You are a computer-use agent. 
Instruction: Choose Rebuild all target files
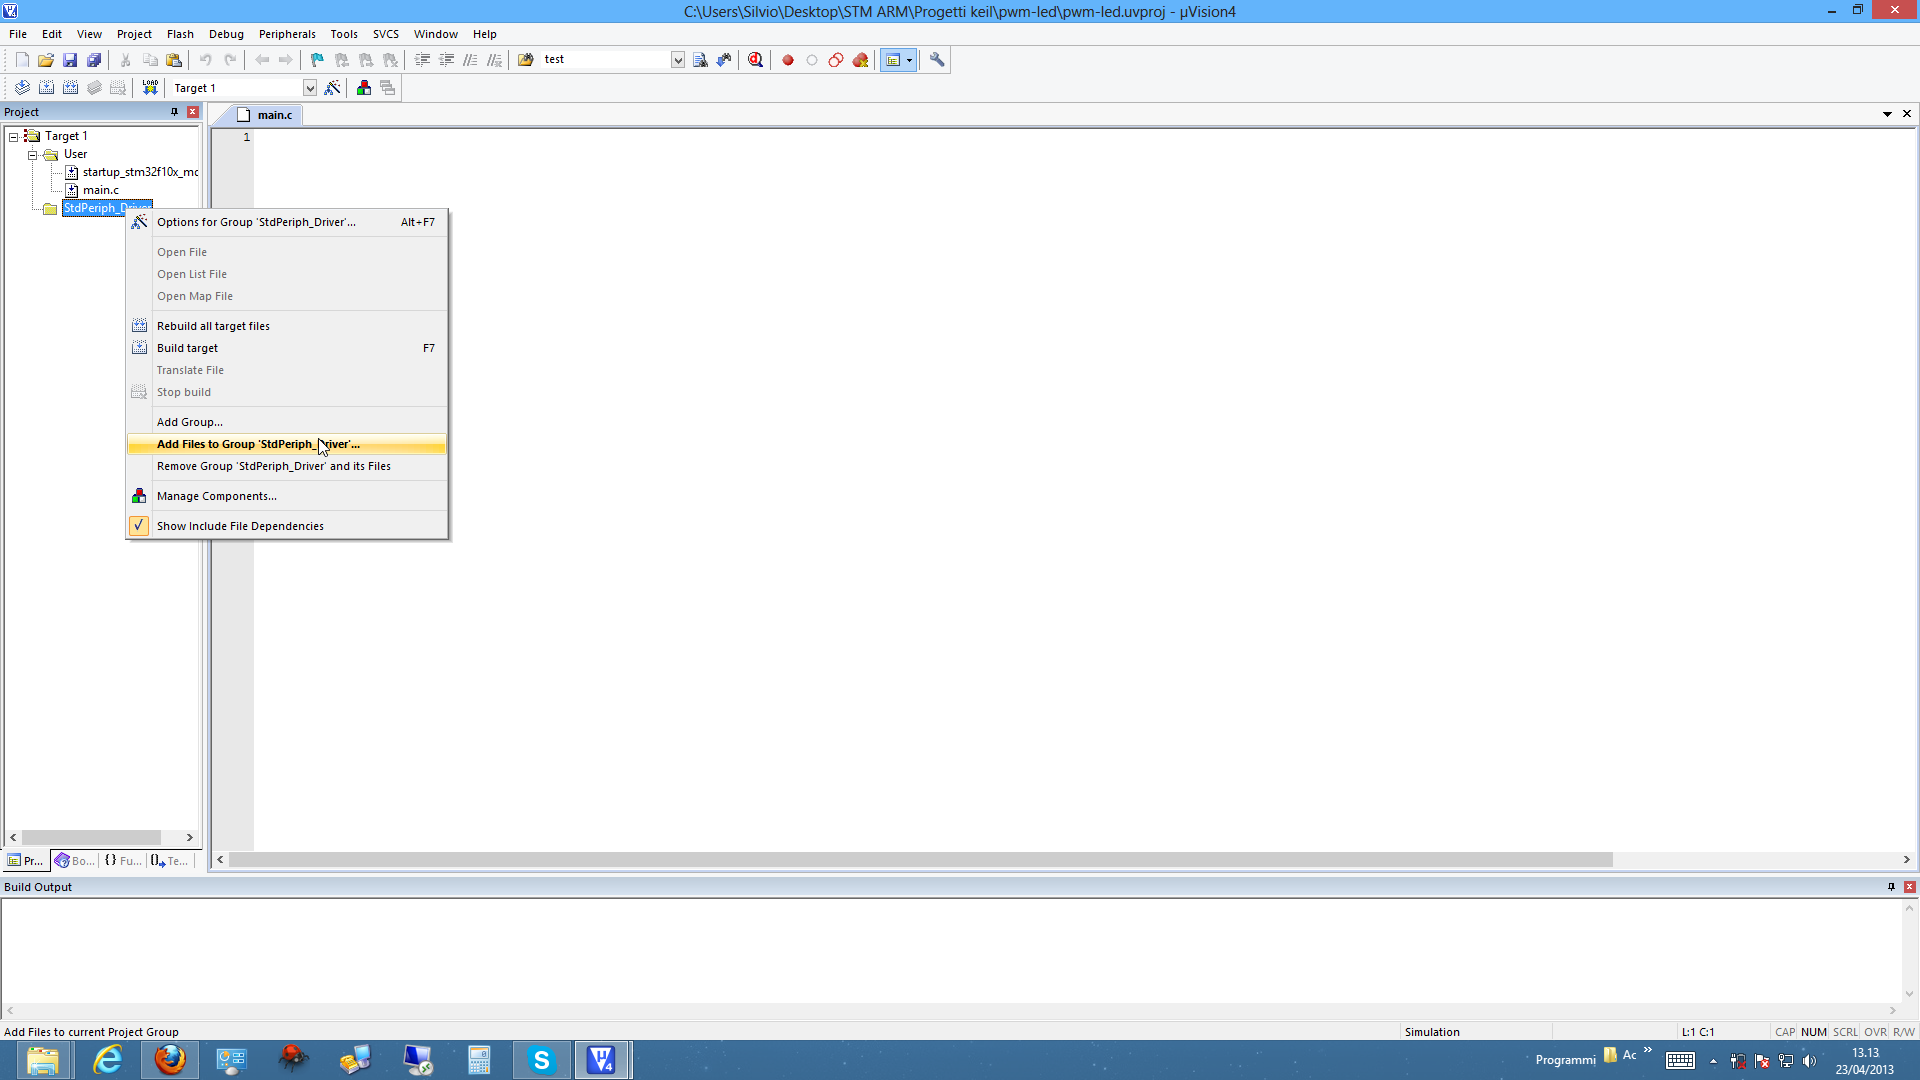pyautogui.click(x=213, y=326)
